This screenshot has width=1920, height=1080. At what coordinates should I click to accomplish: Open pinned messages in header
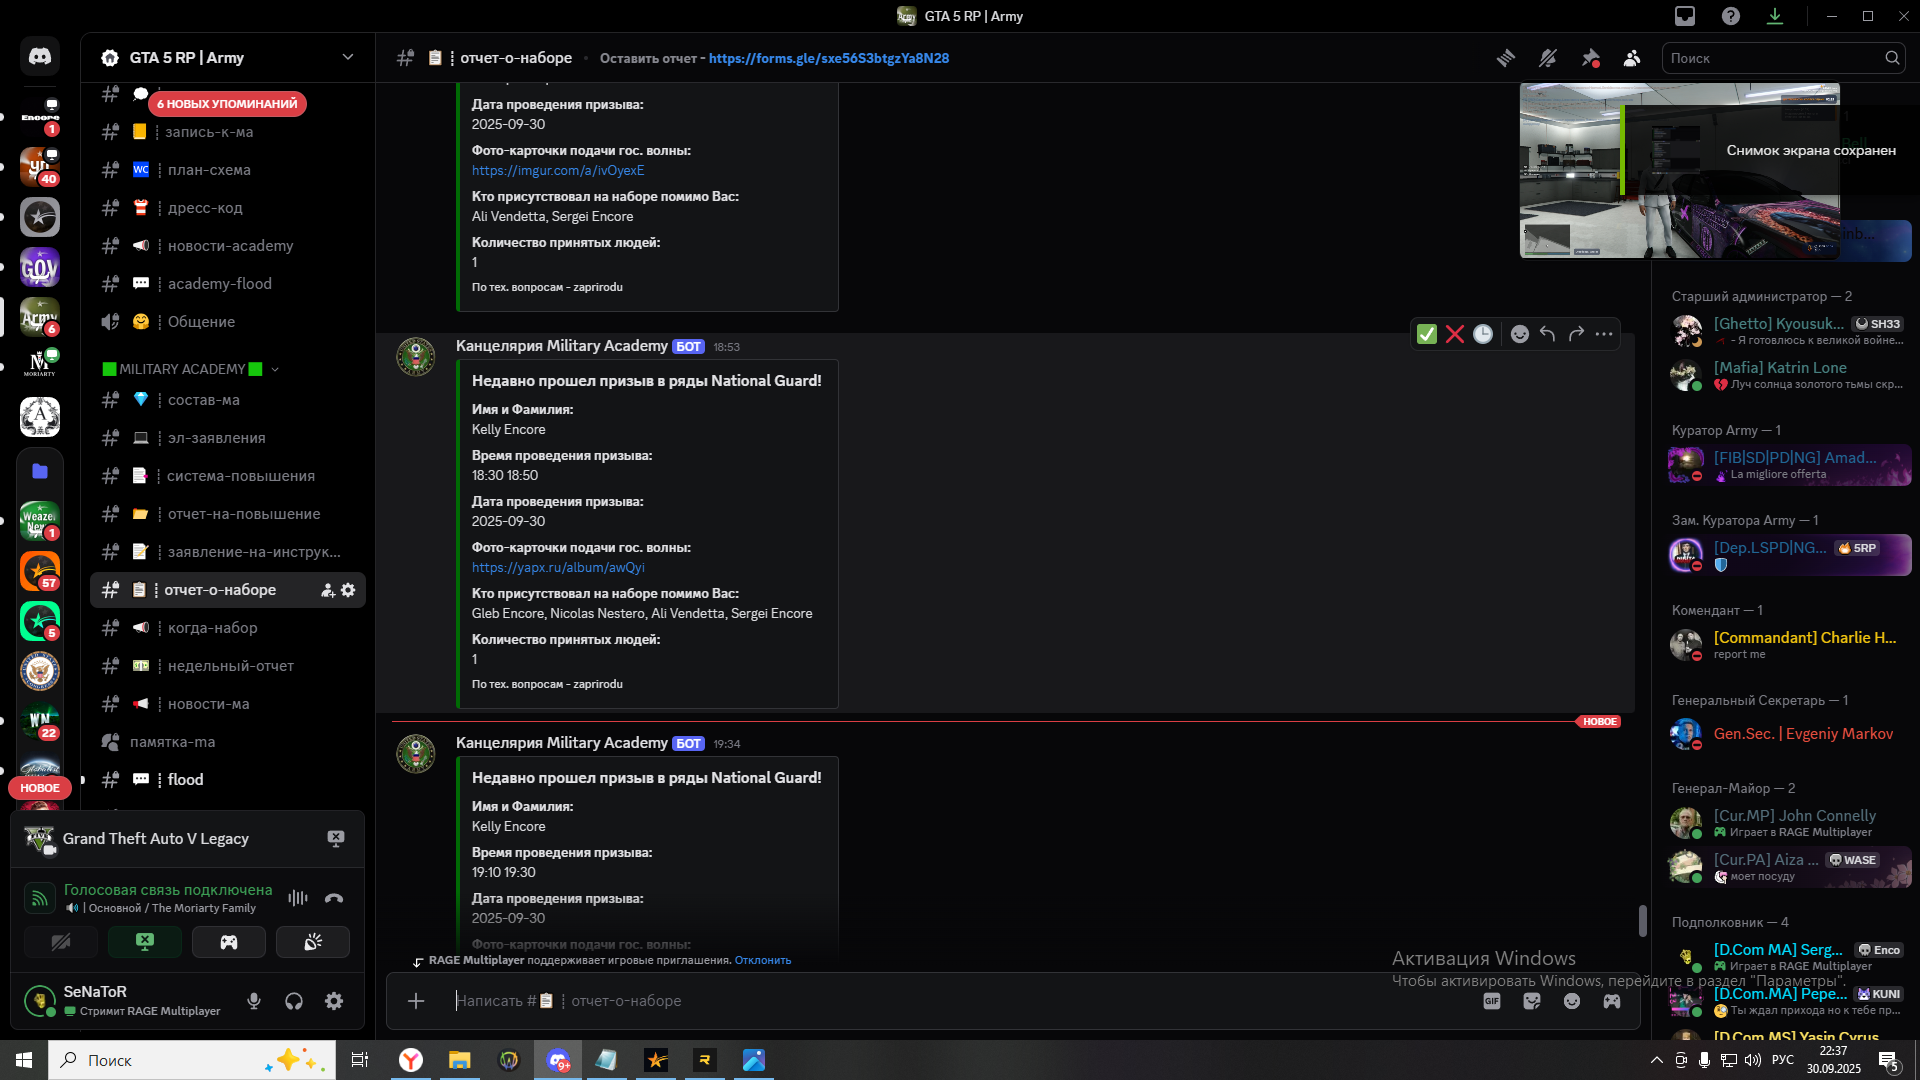[1590, 58]
